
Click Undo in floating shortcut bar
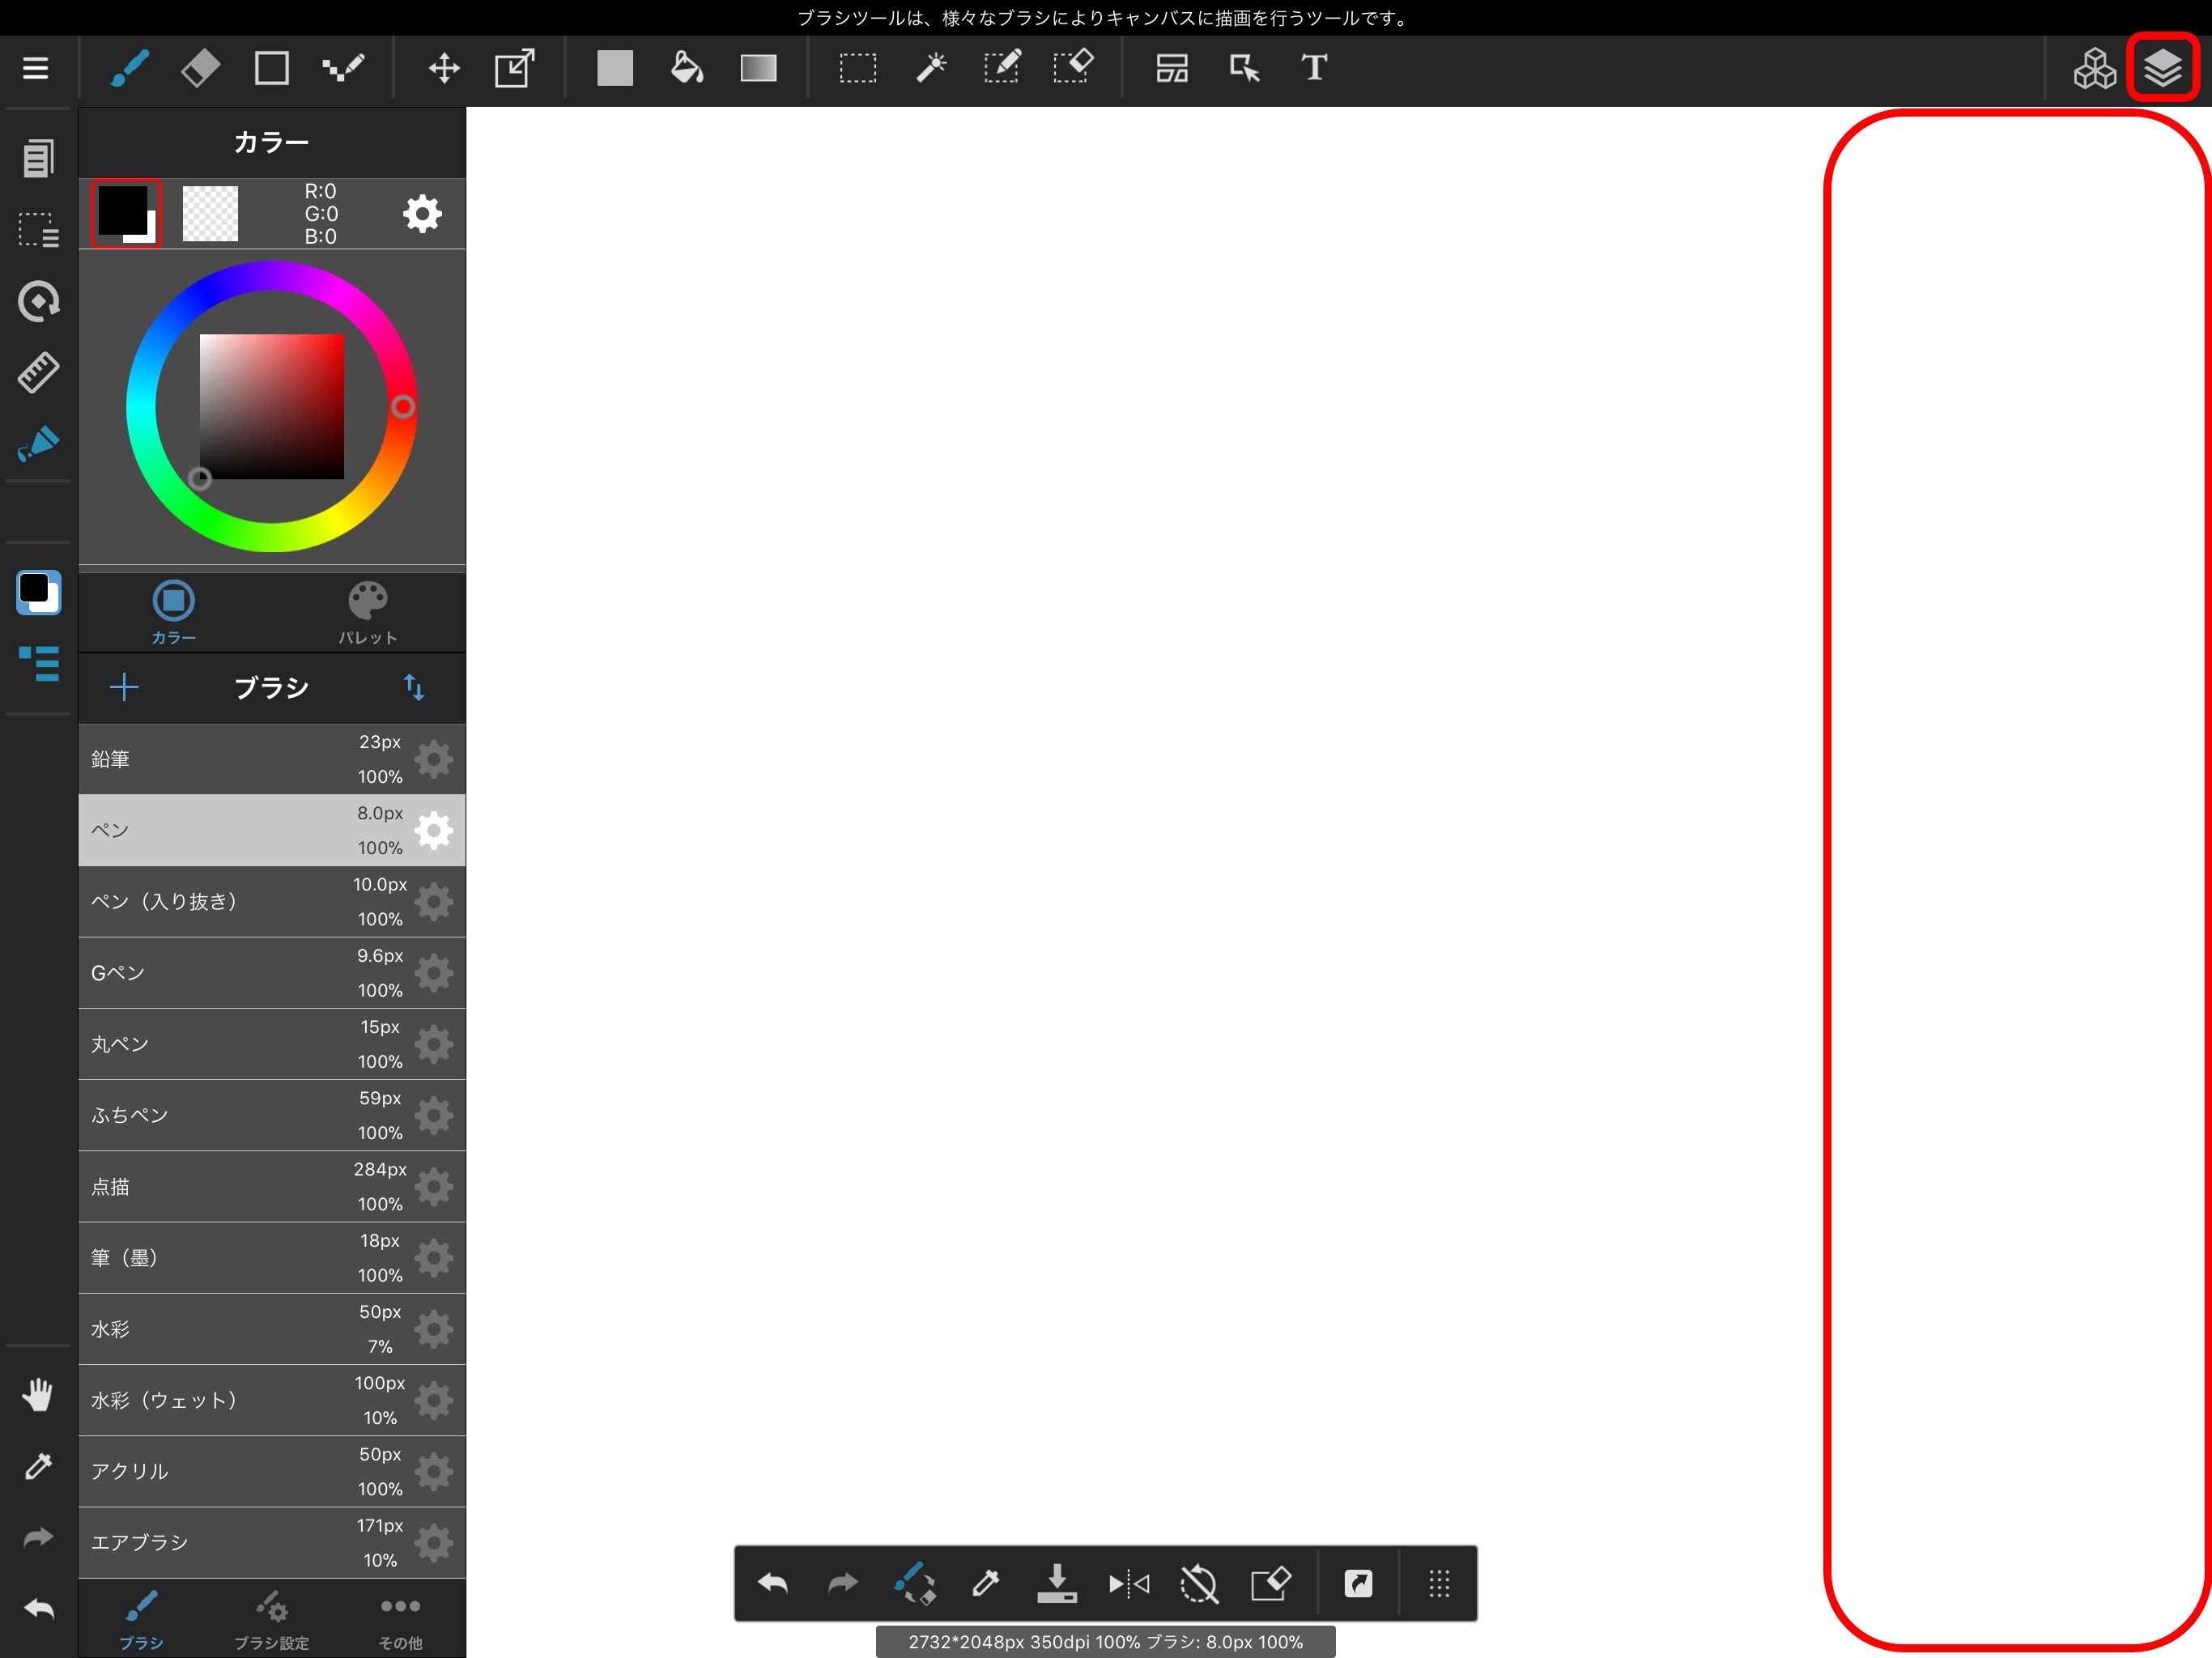[x=772, y=1583]
